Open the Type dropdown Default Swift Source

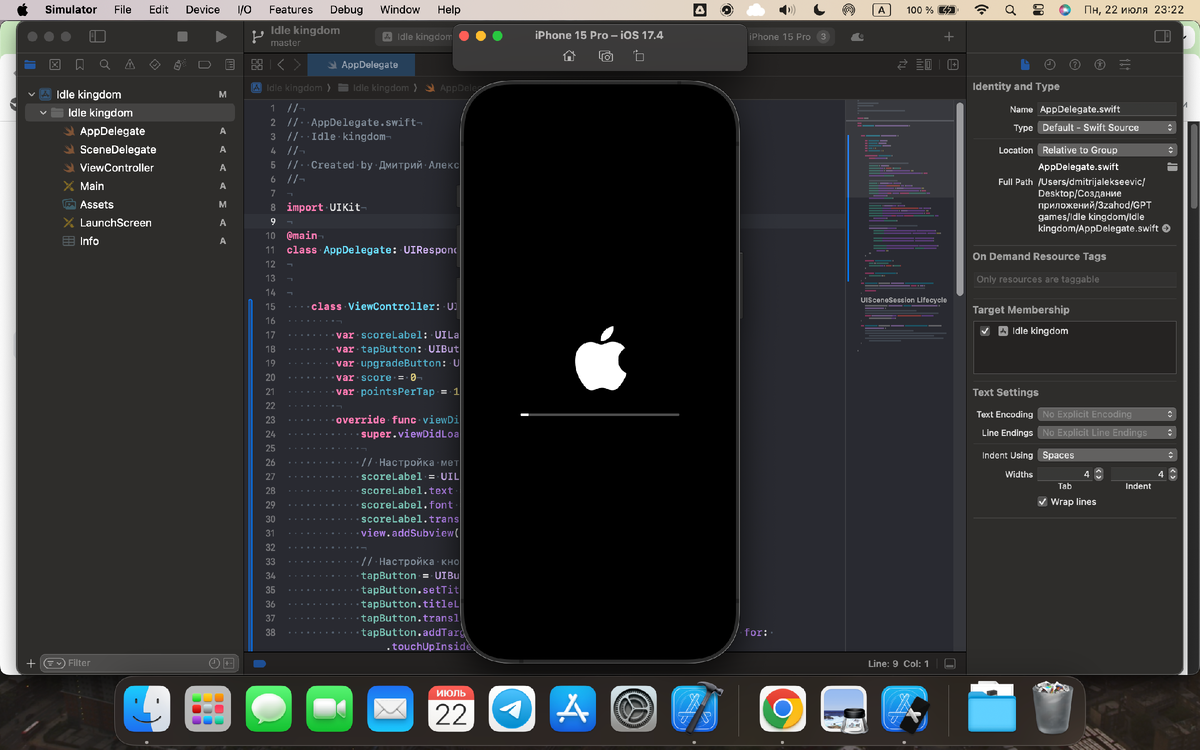1107,128
